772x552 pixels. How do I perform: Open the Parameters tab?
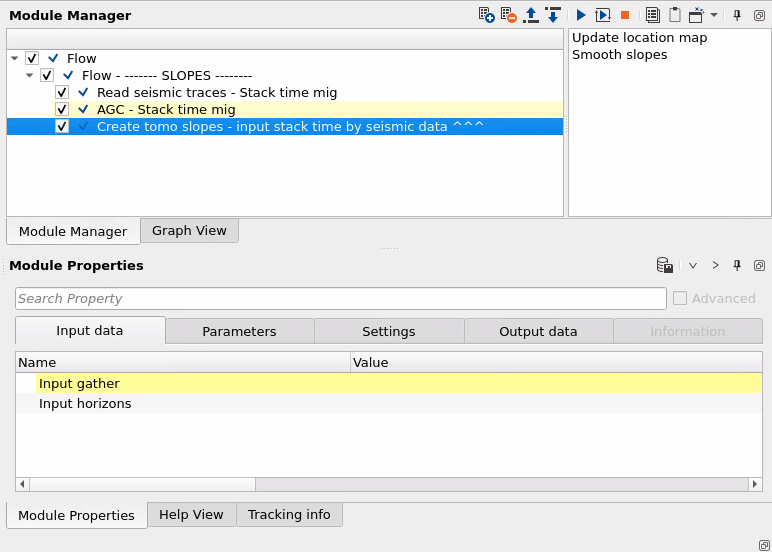click(x=239, y=331)
